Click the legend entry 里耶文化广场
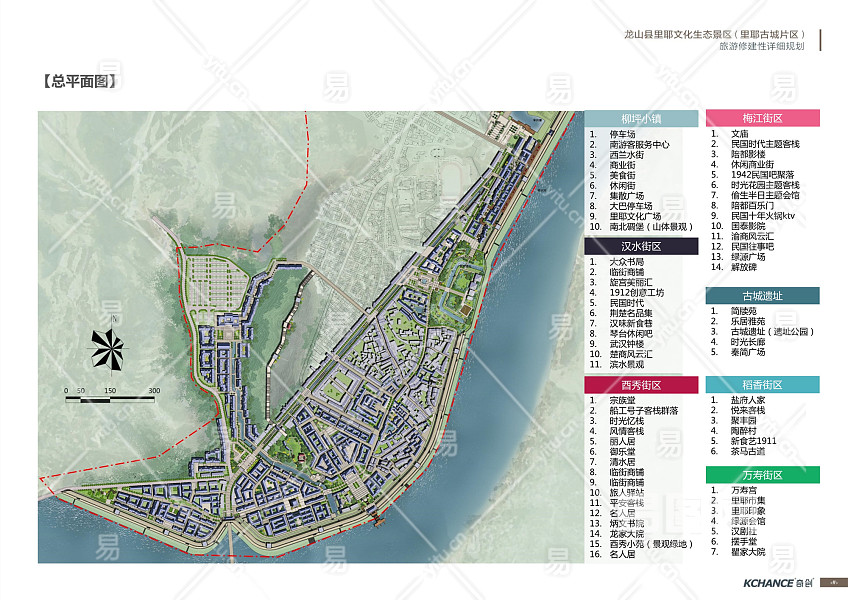Screen dimensions: 848x600 (635, 216)
